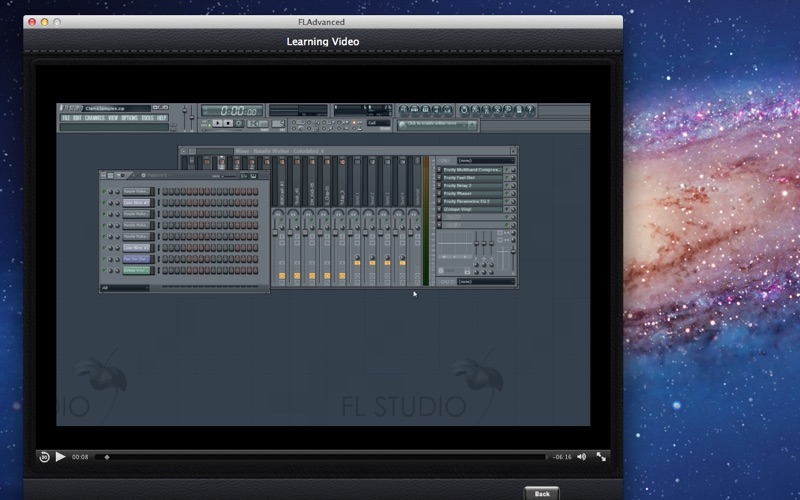Open the EDIT menu in the FL Studio video
The width and height of the screenshot is (800, 500).
point(77,118)
